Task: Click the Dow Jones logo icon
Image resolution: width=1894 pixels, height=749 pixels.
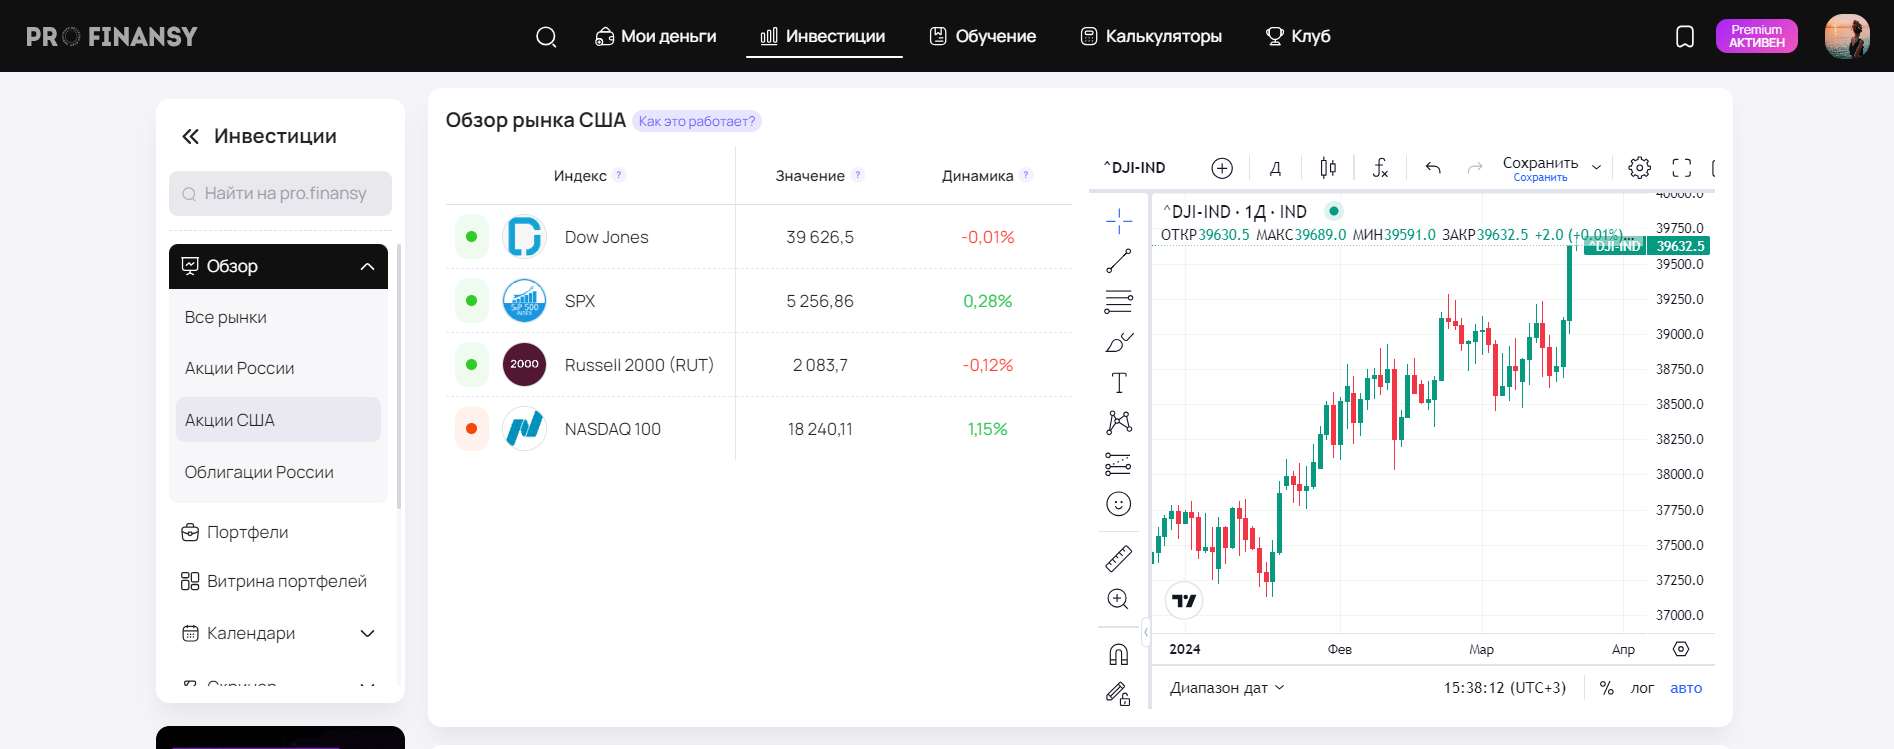Action: coord(524,237)
